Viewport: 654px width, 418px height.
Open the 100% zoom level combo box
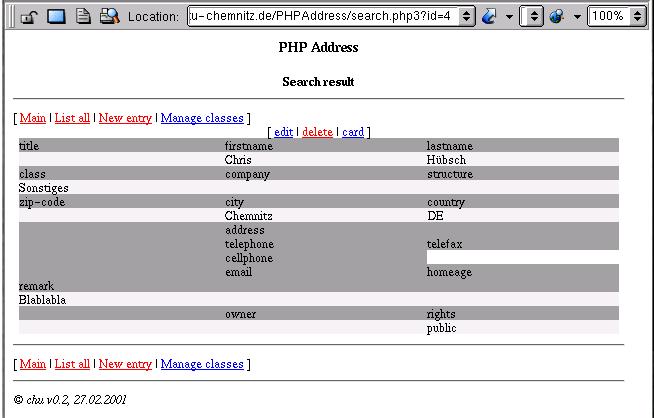click(x=616, y=17)
